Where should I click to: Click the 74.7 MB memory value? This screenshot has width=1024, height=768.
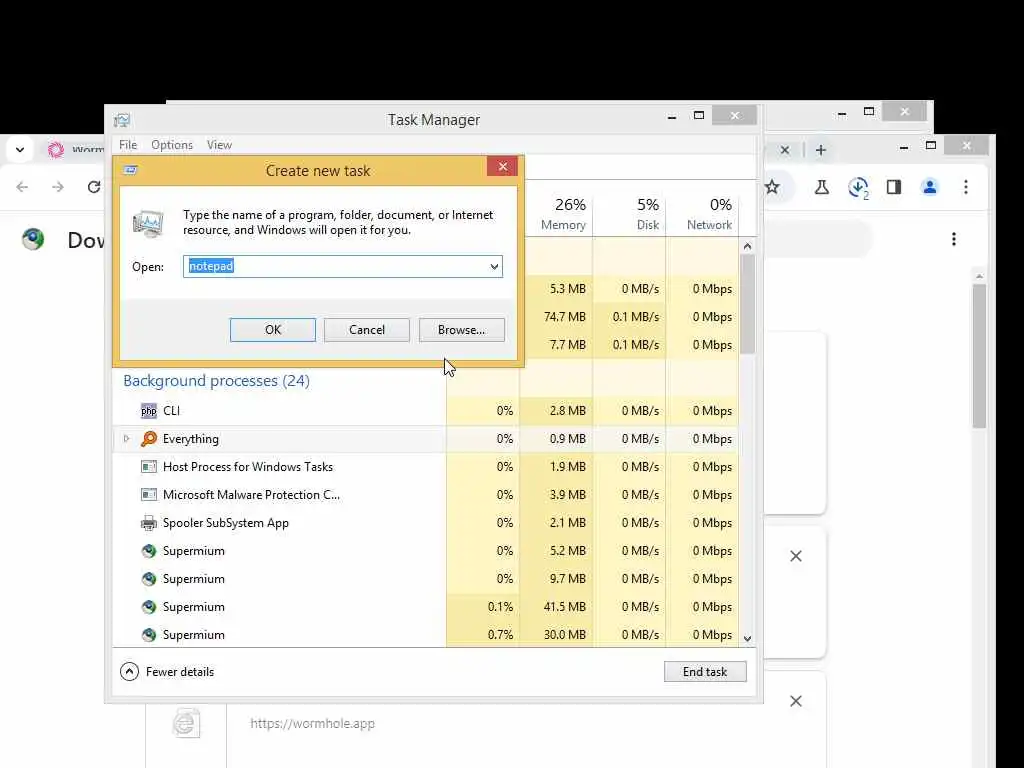[x=564, y=317]
